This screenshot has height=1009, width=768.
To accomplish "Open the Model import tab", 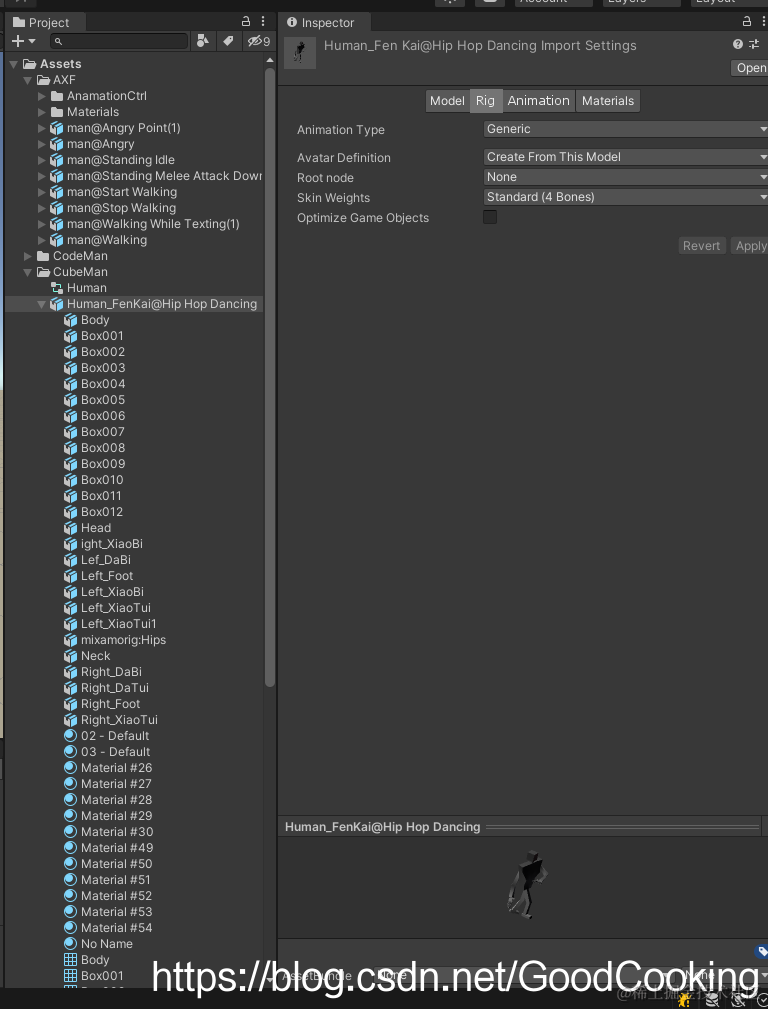I will (447, 100).
